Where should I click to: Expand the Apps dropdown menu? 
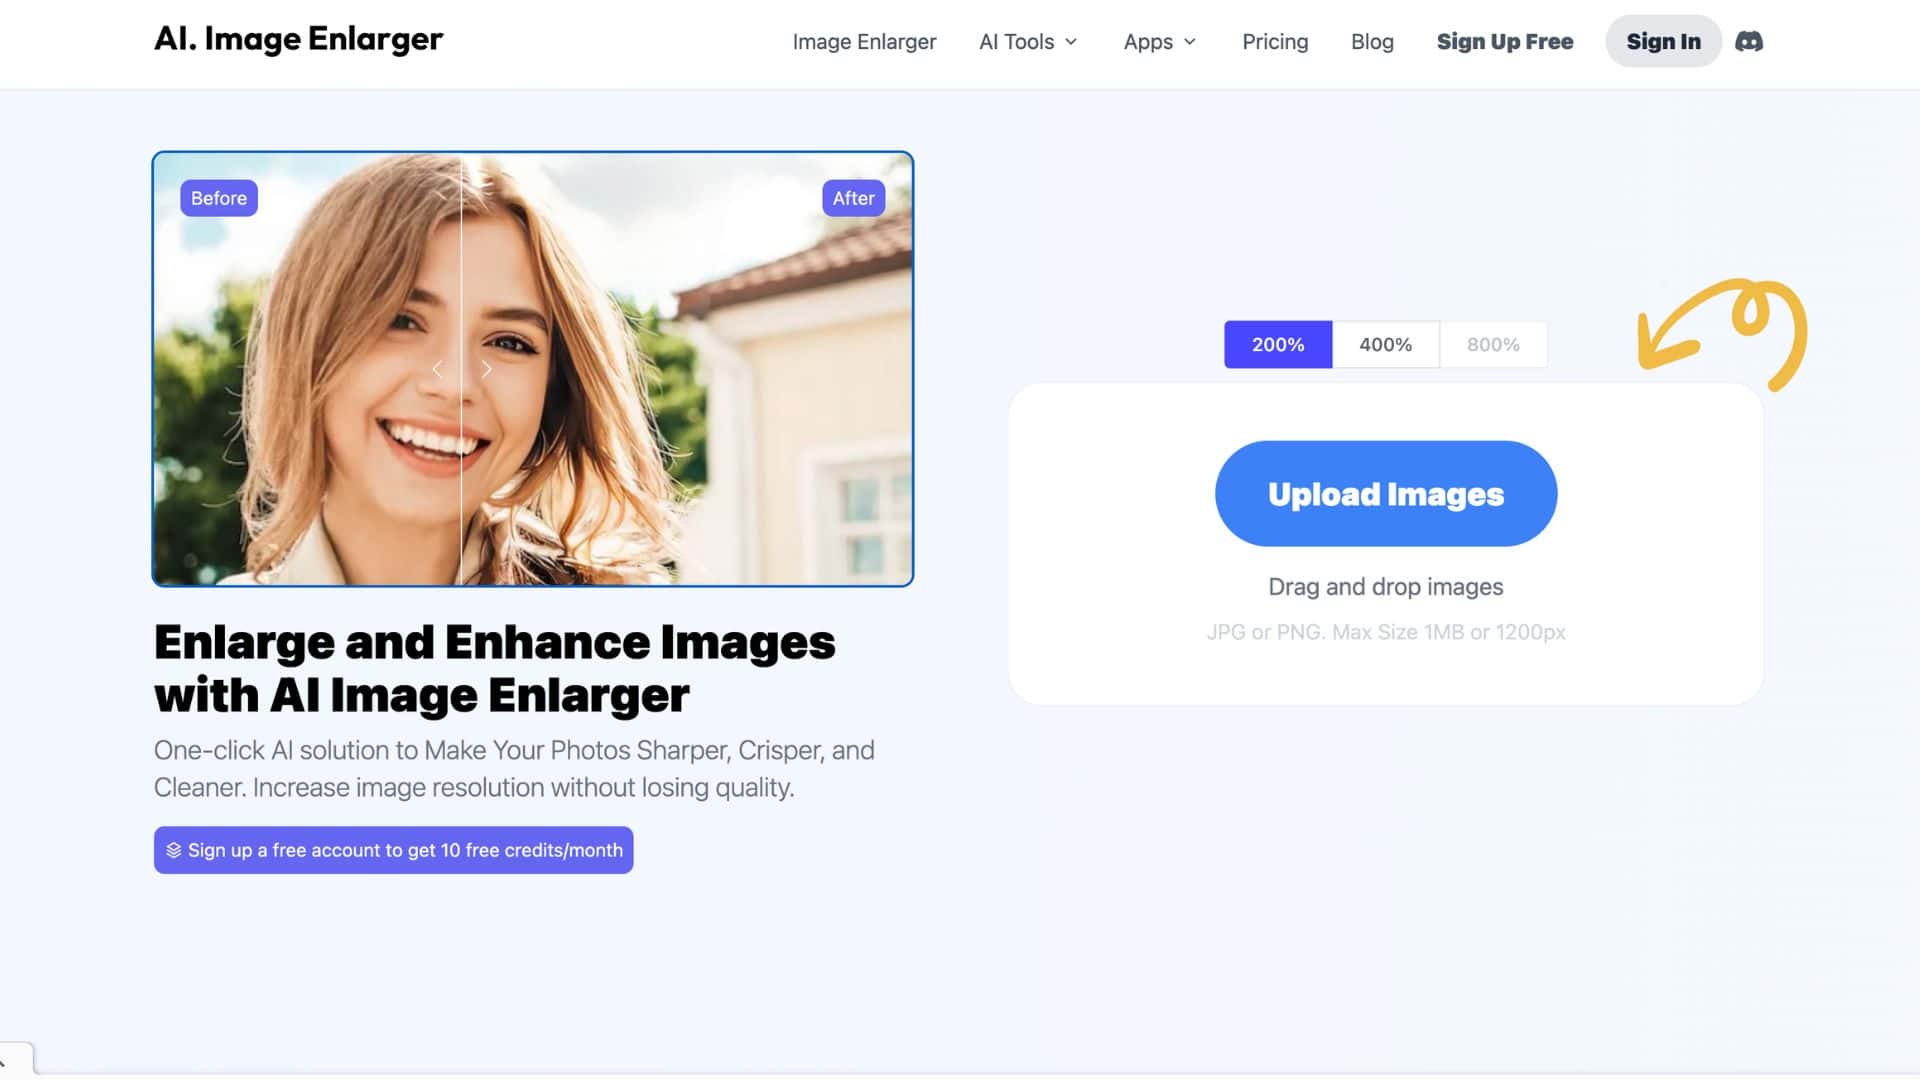1148,42
